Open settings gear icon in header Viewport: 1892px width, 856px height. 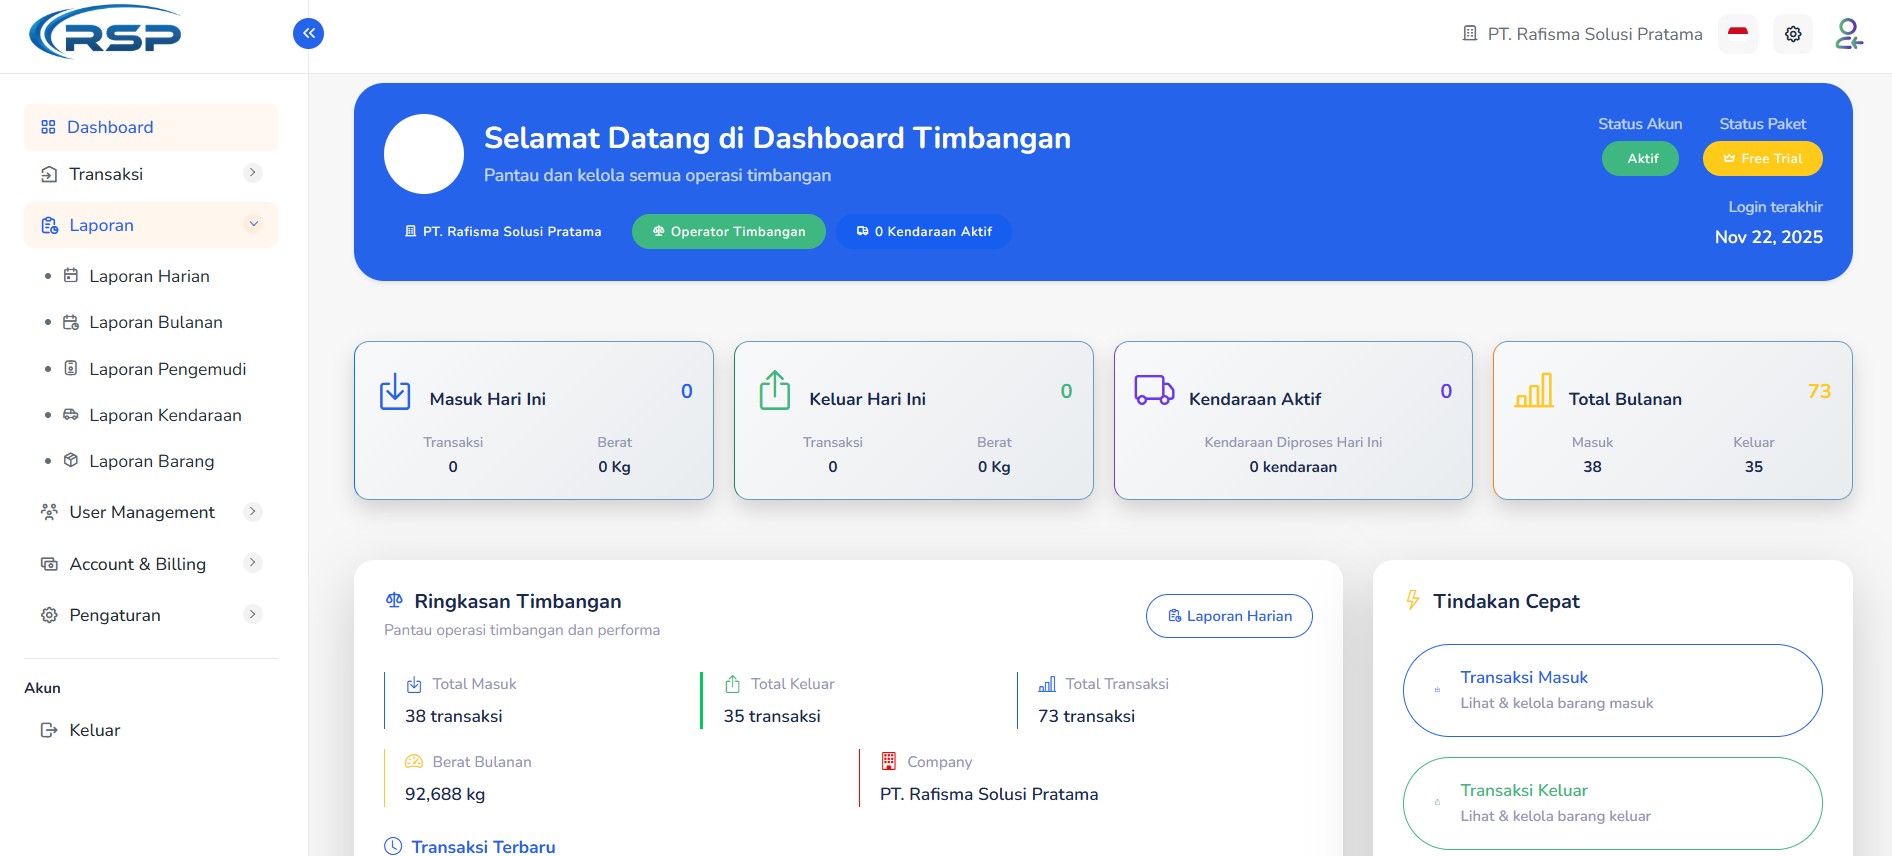coord(1793,34)
